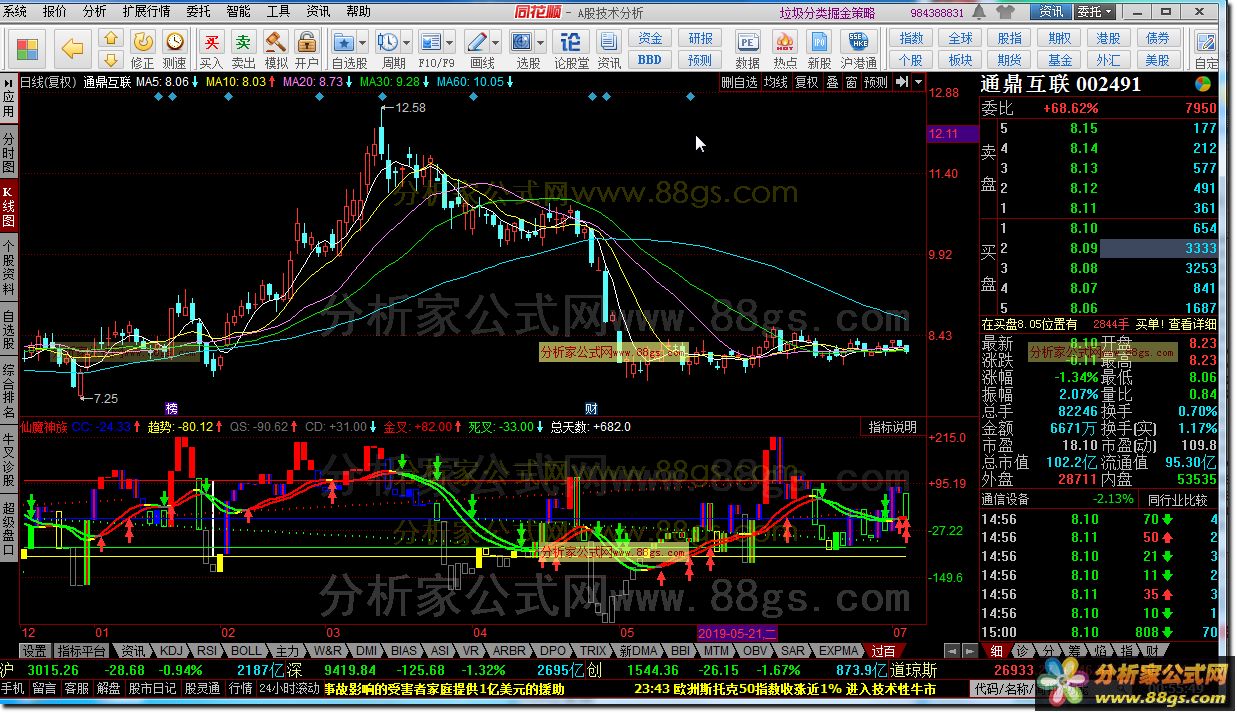Viewport: 1237px width, 713px height.
Task: Click the 同行业比较 text
Action: click(x=1177, y=500)
